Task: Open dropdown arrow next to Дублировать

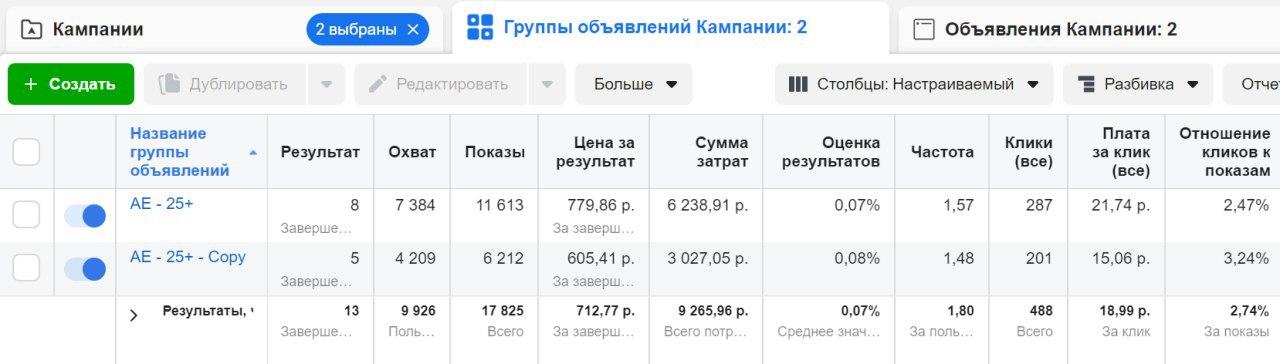Action: click(x=326, y=84)
